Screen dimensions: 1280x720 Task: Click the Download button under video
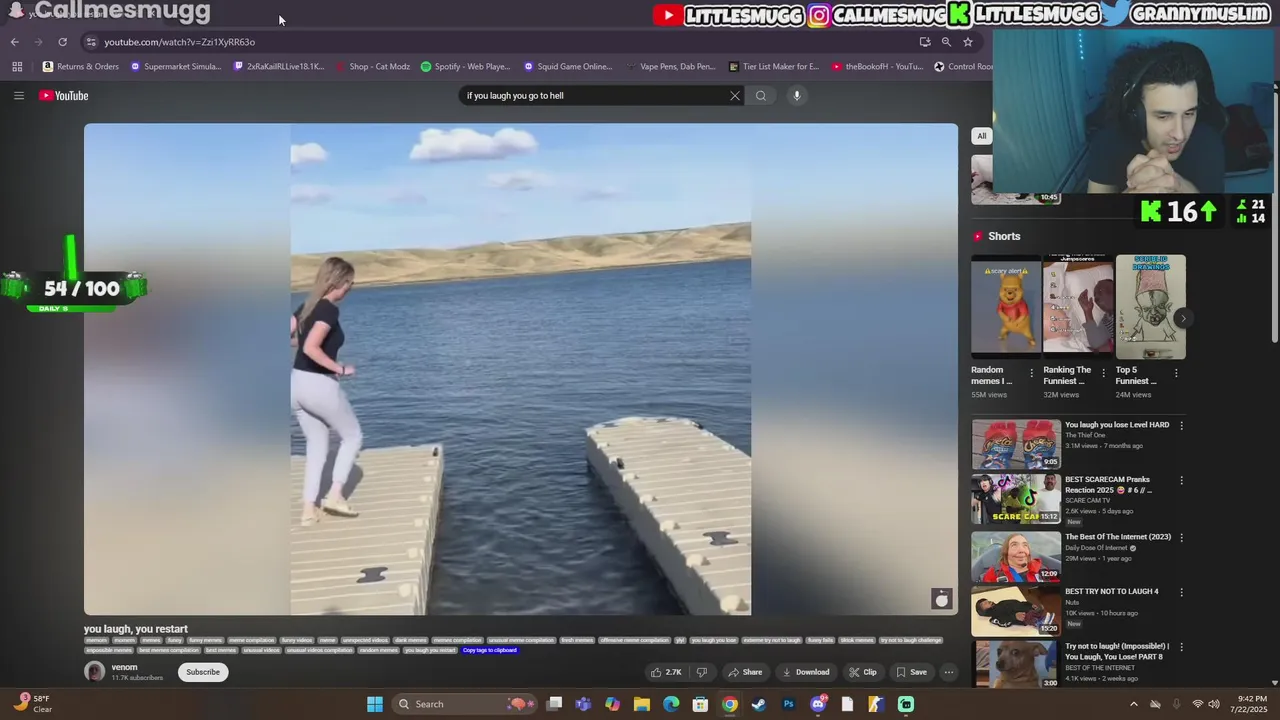[806, 672]
